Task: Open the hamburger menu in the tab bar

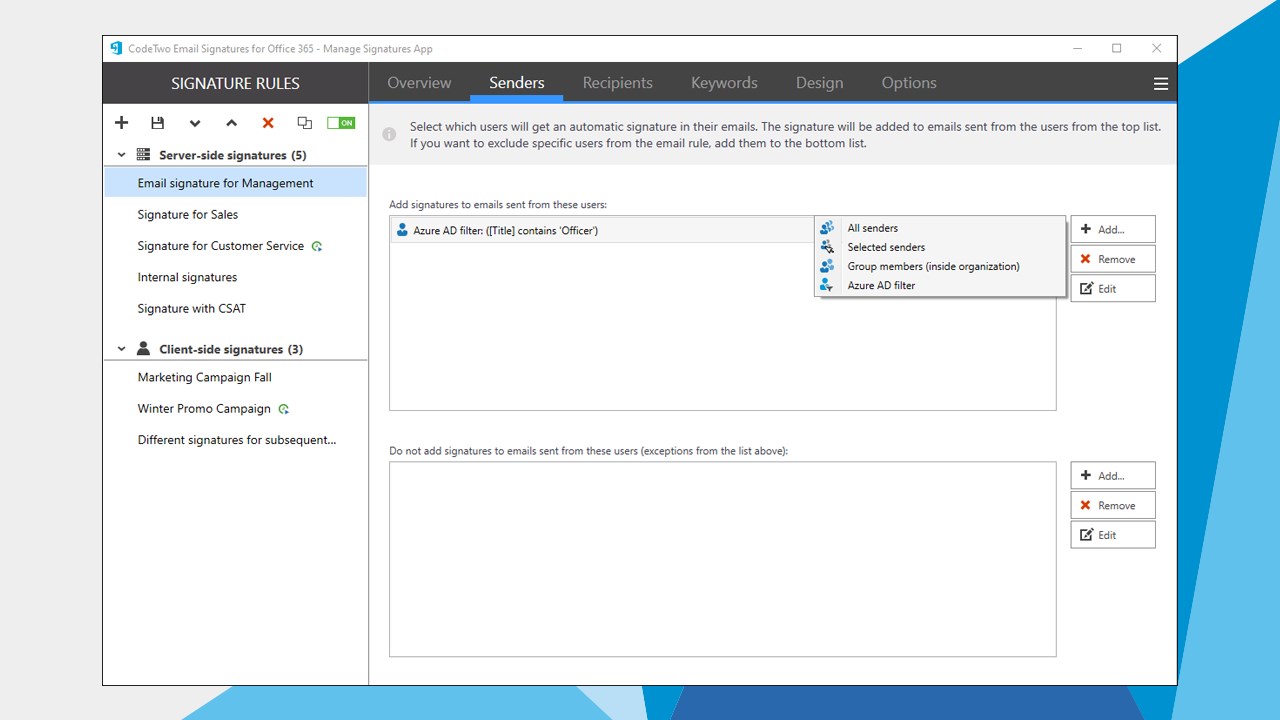Action: point(1161,84)
